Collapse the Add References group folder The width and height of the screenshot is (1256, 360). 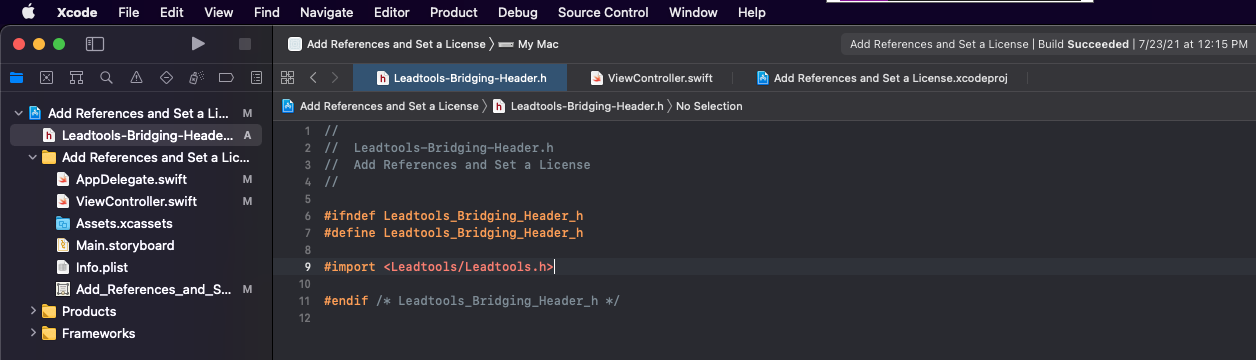pos(32,157)
